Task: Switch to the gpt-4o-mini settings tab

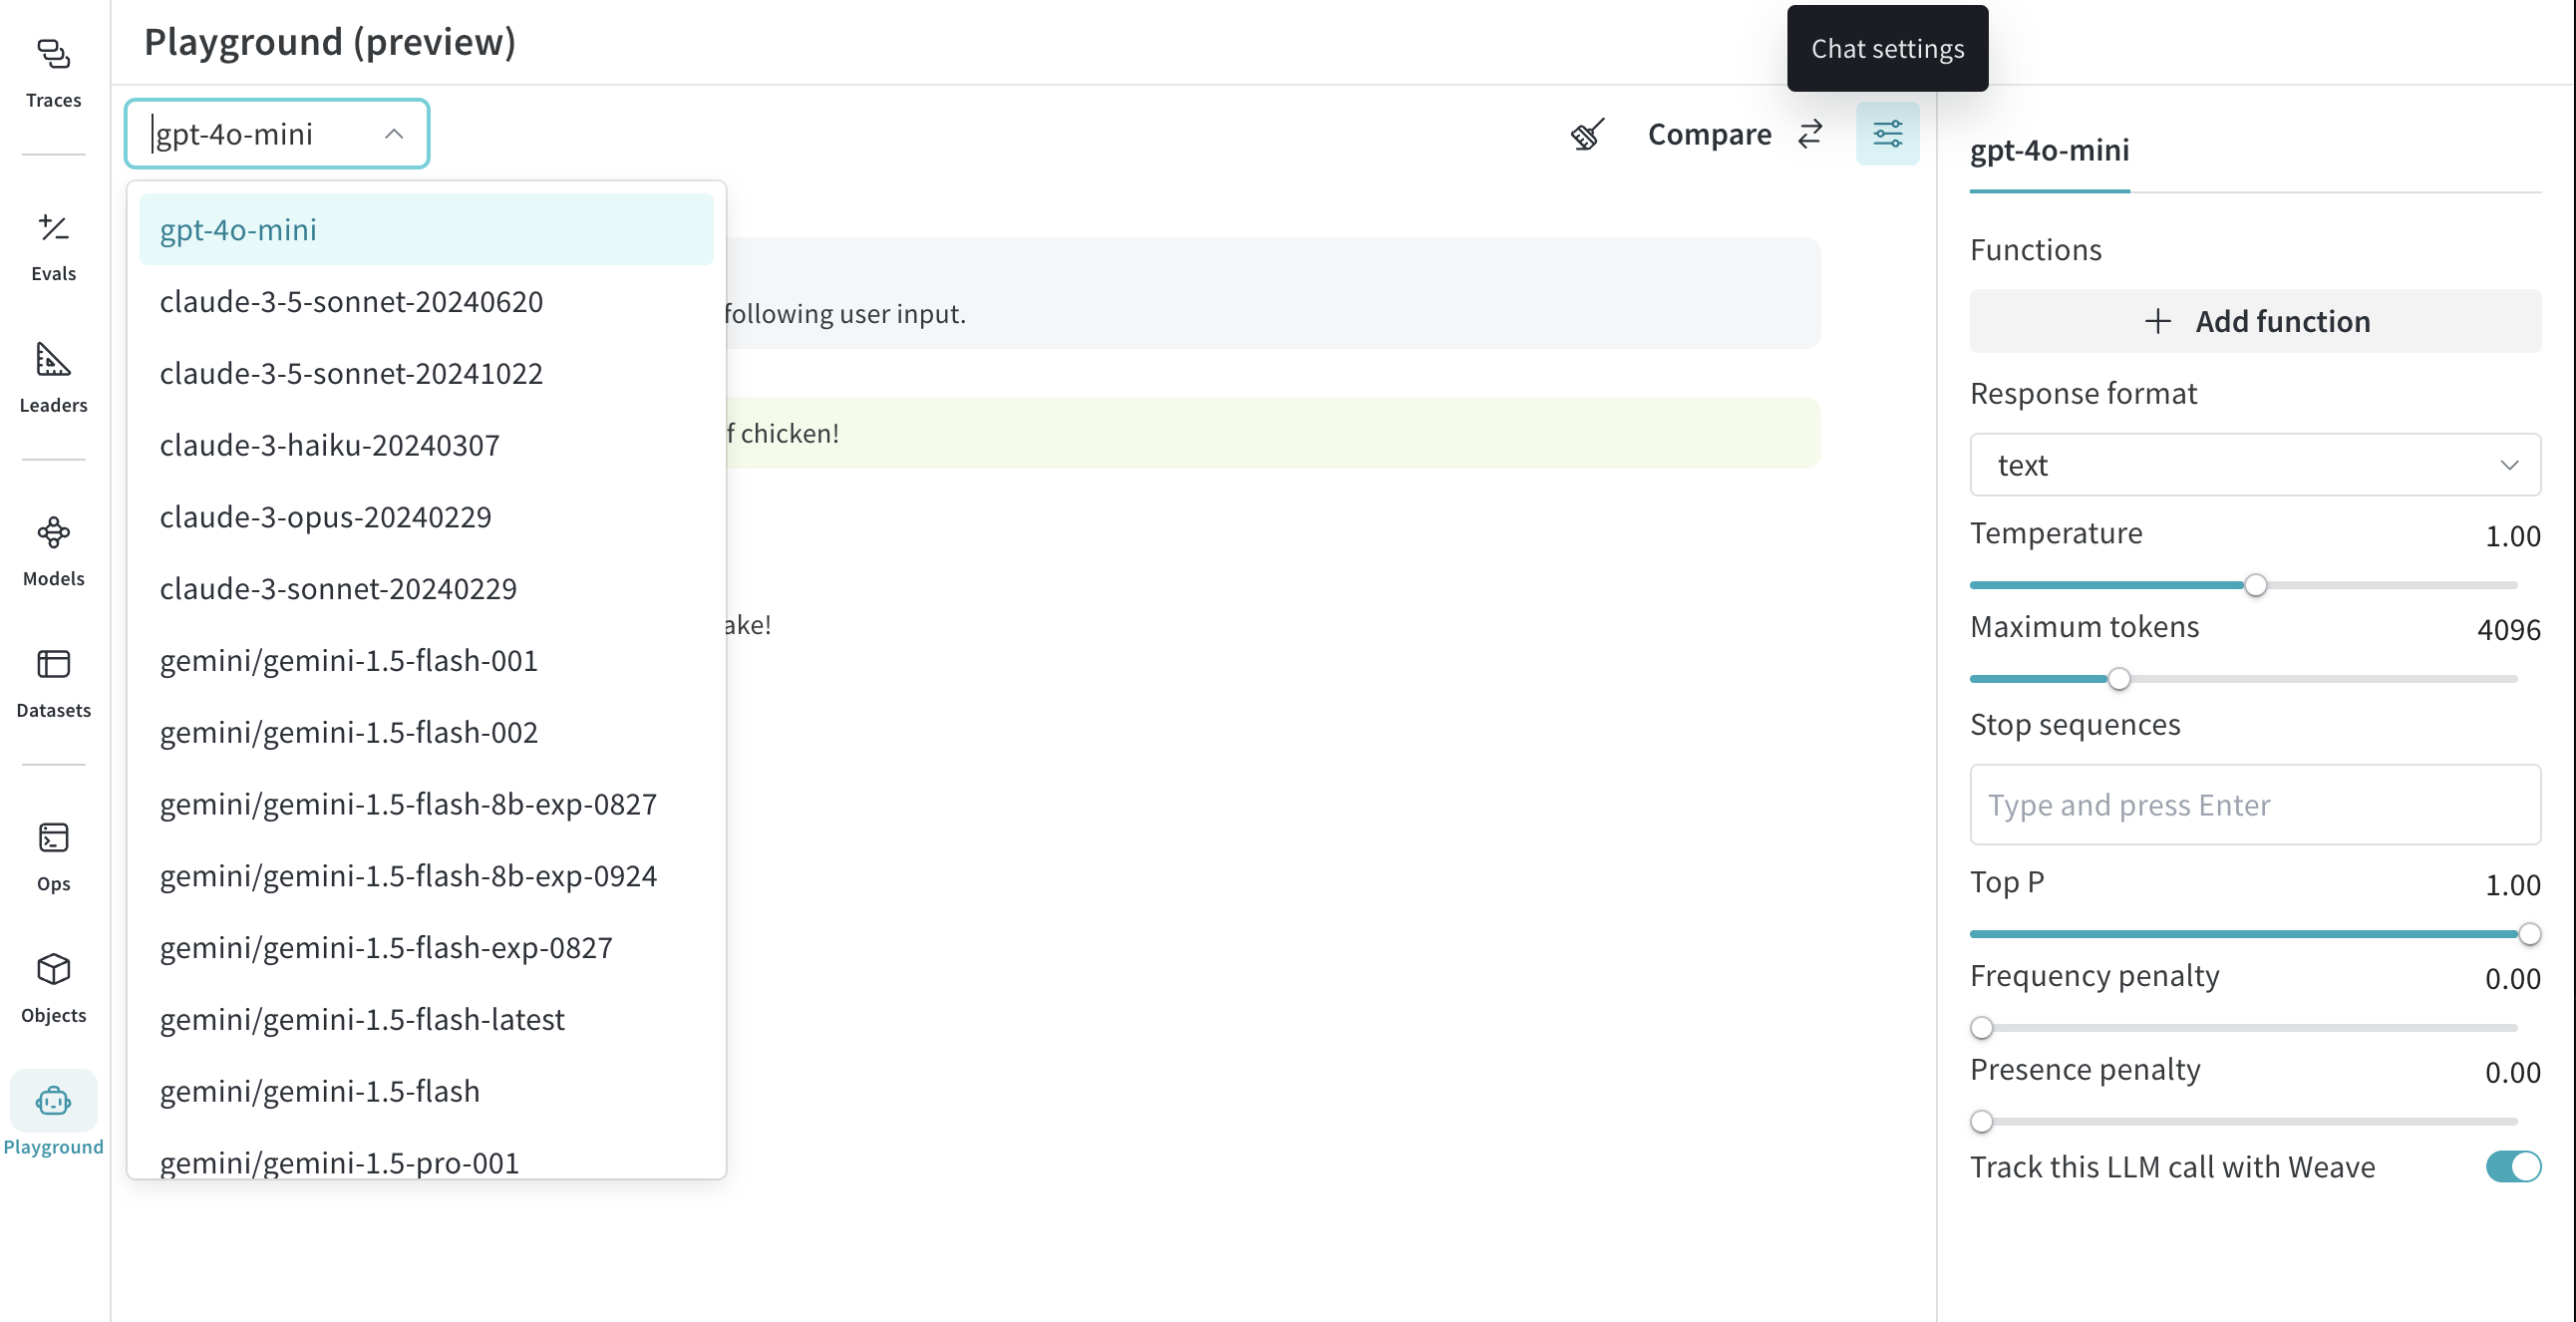Action: pyautogui.click(x=2049, y=150)
